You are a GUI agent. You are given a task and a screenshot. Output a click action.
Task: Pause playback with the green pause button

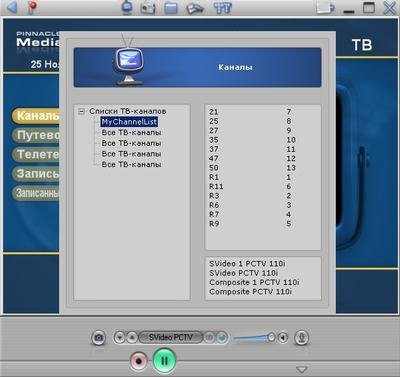click(x=164, y=360)
